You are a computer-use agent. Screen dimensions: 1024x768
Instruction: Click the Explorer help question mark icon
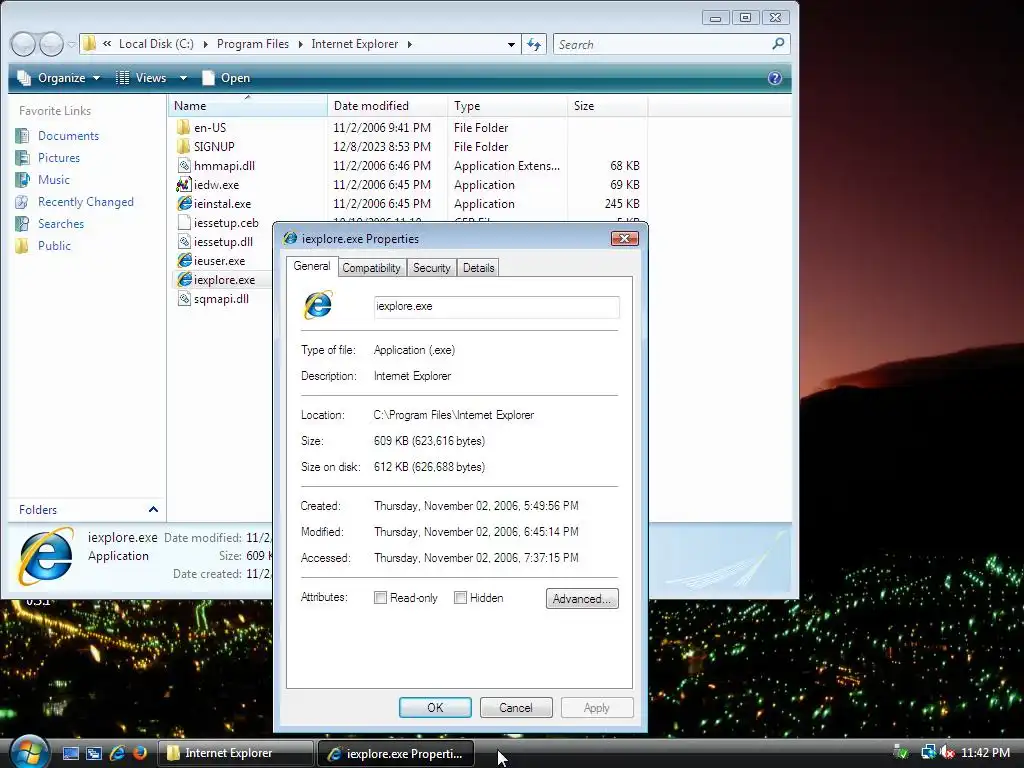point(775,78)
